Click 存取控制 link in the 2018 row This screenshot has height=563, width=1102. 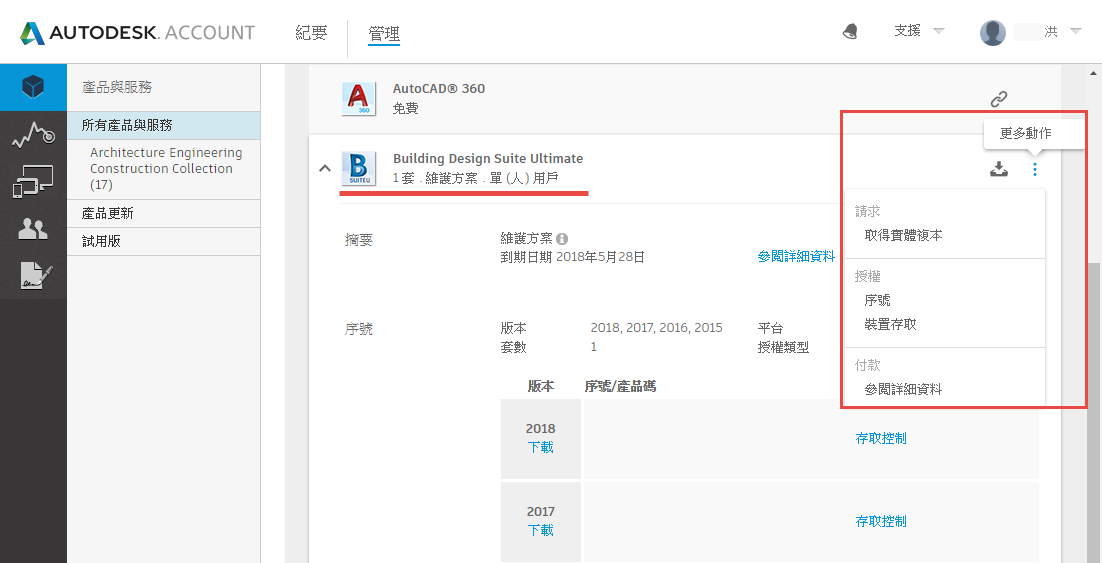coord(881,439)
